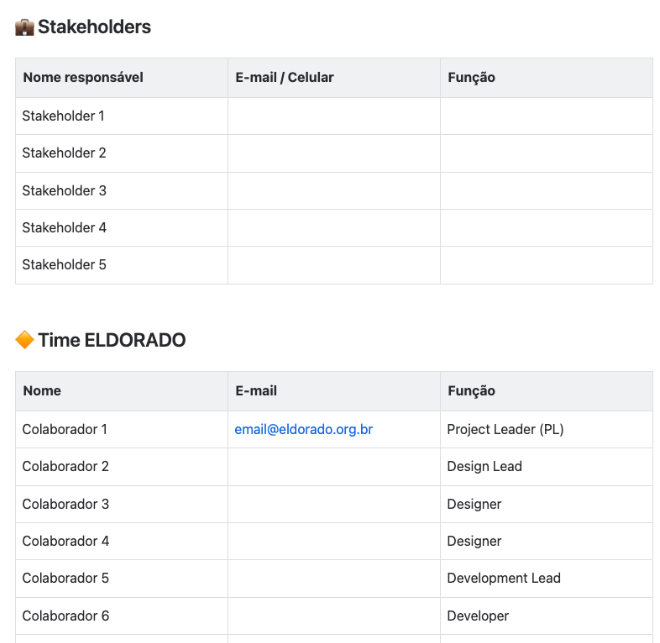Viewport: 660px width, 643px height.
Task: Click the Stakeholder 5 name cell
Action: click(122, 265)
